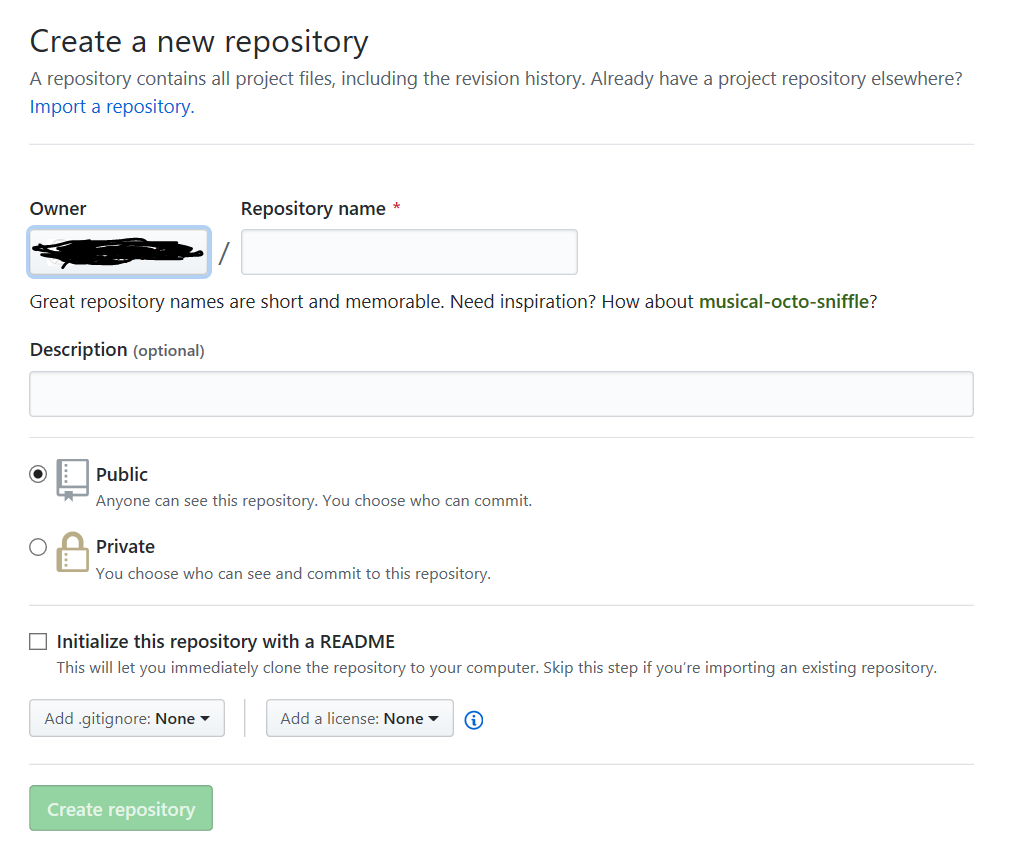This screenshot has width=1020, height=854.
Task: Select the suggested name musical-octo-sniffle
Action: click(786, 301)
